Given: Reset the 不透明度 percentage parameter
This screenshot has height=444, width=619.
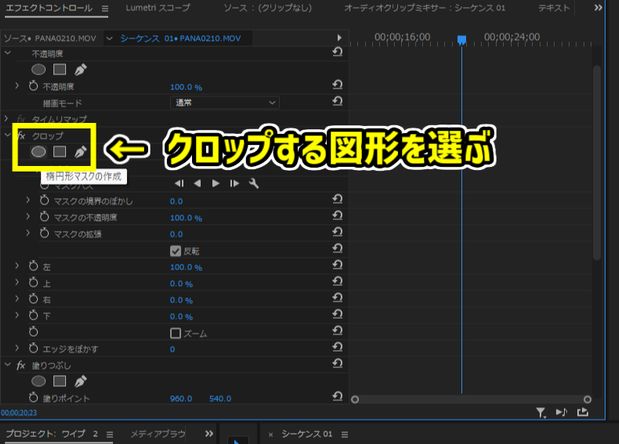Looking at the screenshot, I should [x=338, y=84].
